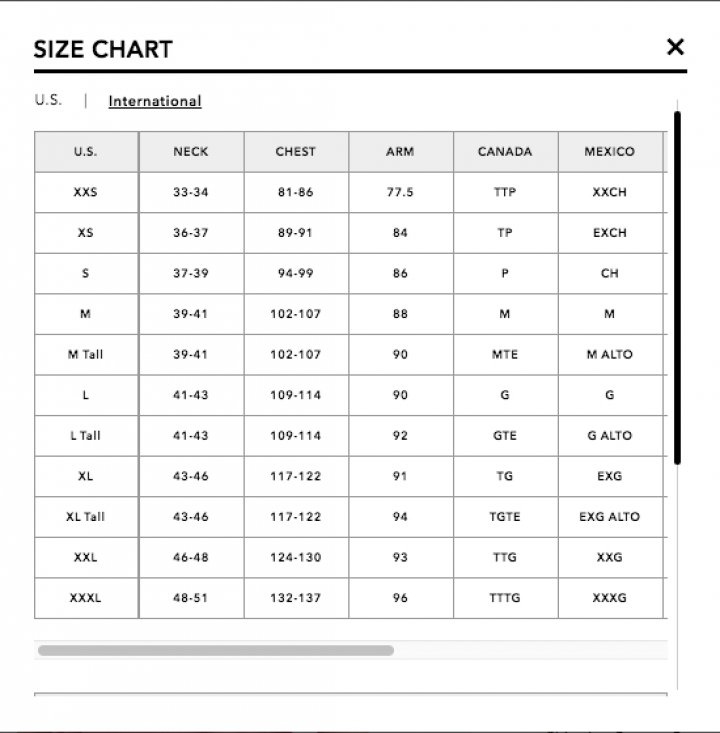Click the NECK column header

(x=191, y=152)
